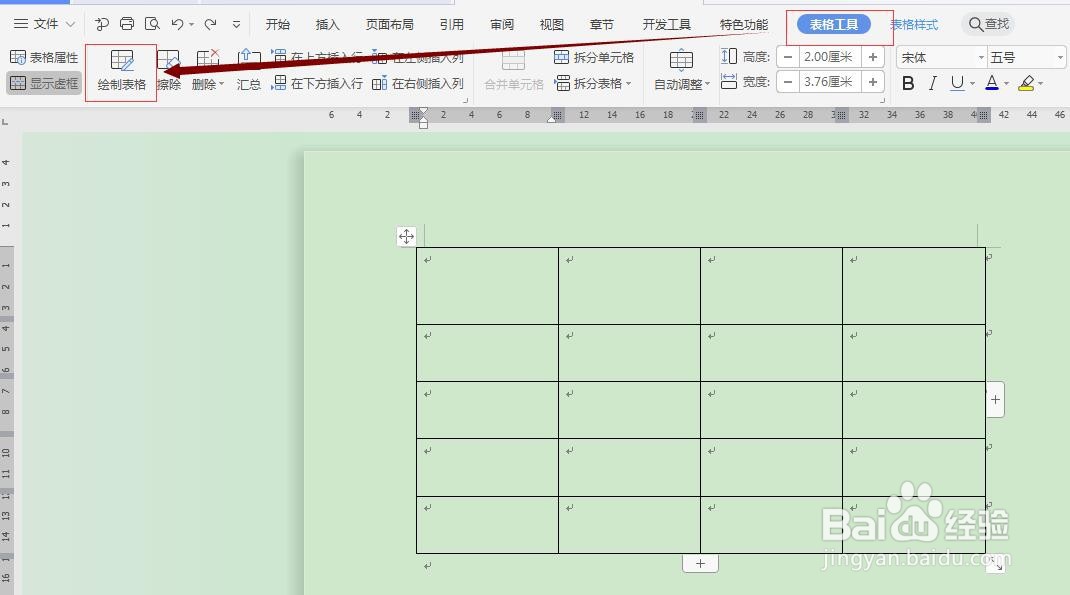Image resolution: width=1070 pixels, height=595 pixels.
Task: Switch to the 插入 ribbon tab
Action: [x=327, y=24]
